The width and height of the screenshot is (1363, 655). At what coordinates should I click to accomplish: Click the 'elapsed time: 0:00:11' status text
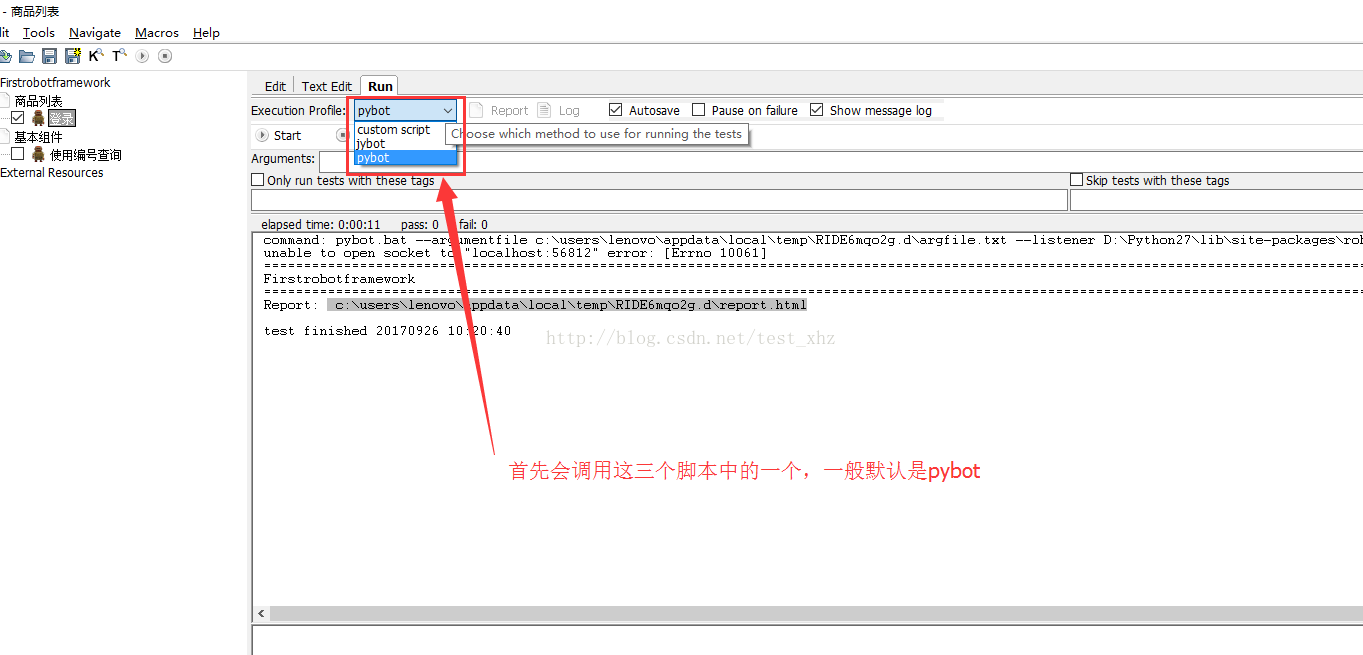(321, 225)
